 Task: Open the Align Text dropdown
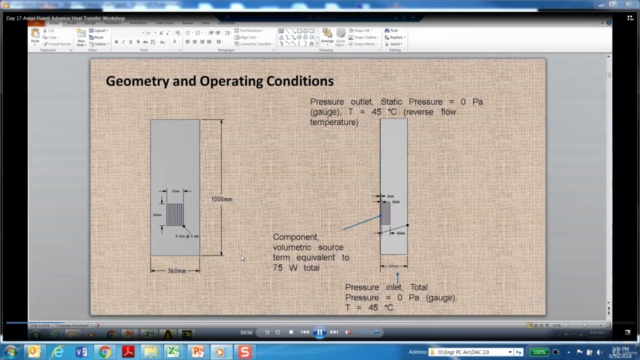[247, 37]
